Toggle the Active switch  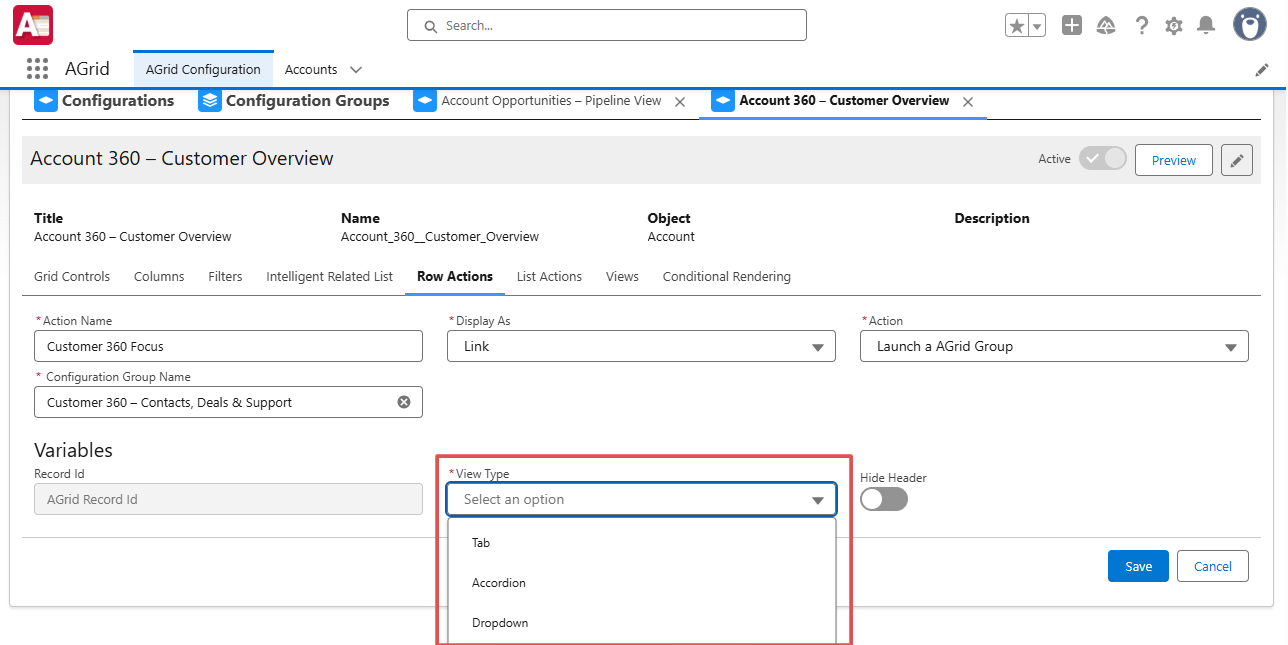[x=1103, y=159]
